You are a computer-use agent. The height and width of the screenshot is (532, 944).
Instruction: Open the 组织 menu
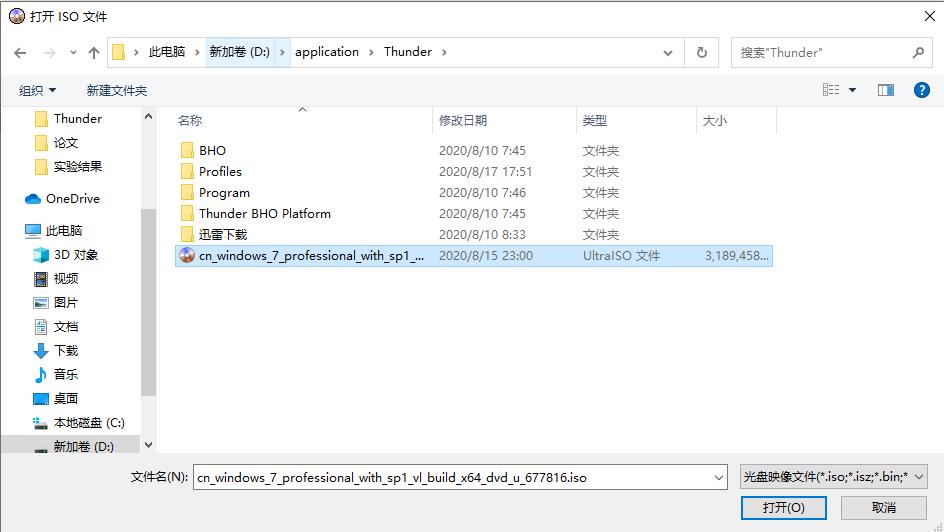pos(37,90)
